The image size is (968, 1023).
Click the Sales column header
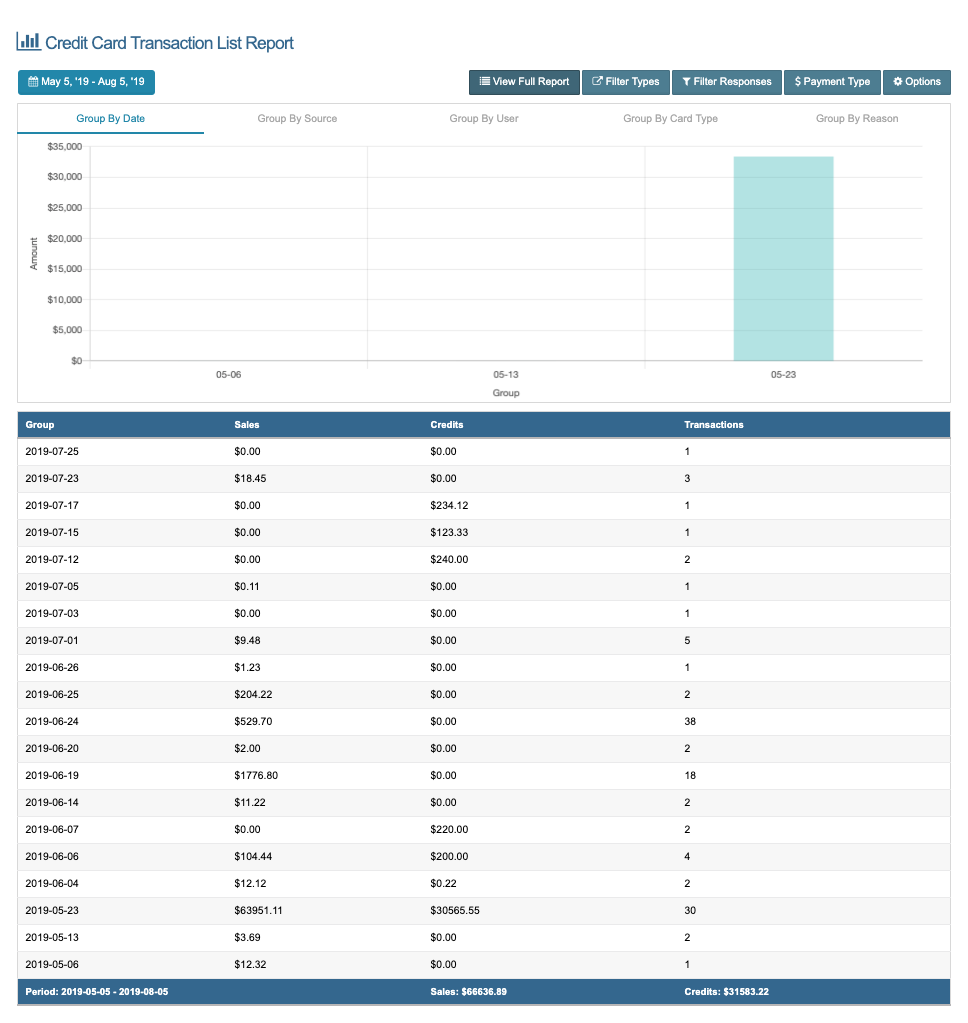coord(247,424)
